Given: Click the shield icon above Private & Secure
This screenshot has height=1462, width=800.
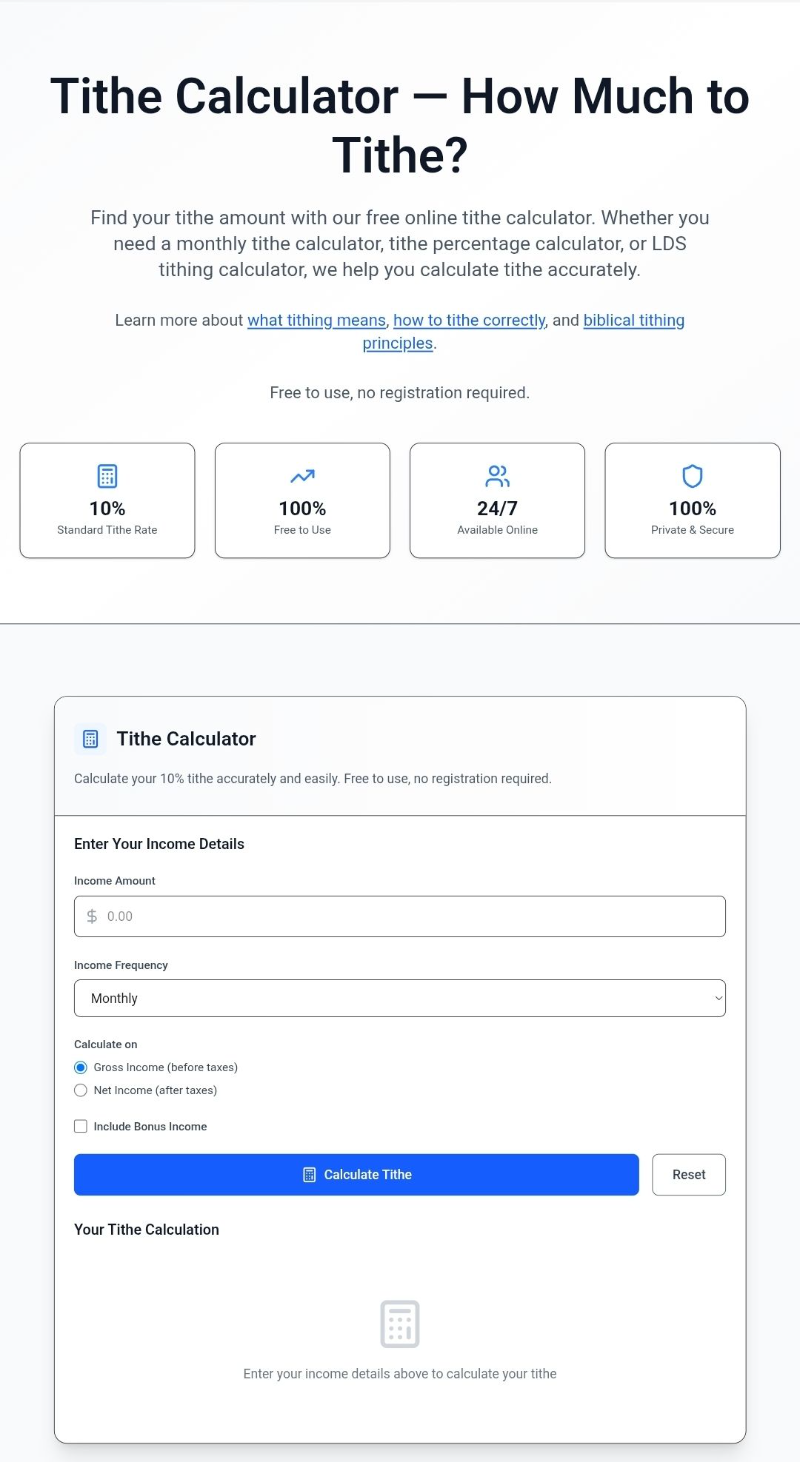Looking at the screenshot, I should click(x=692, y=476).
